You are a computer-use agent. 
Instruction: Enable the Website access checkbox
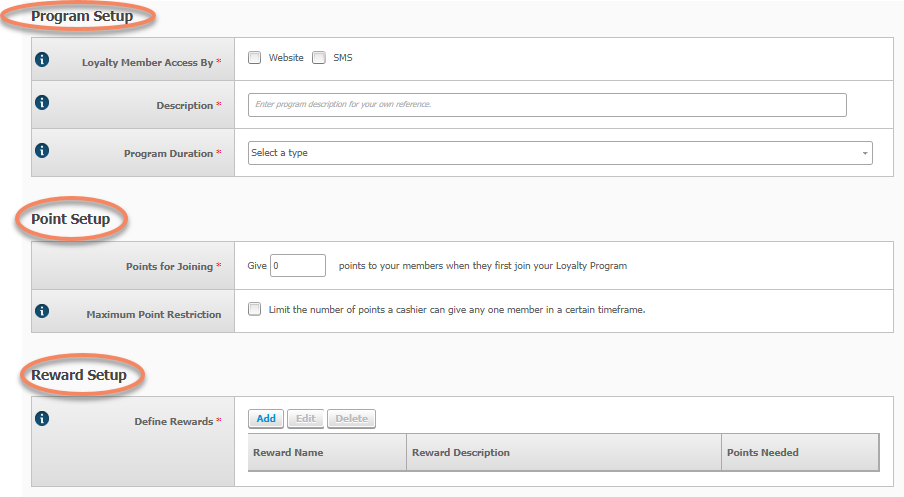pos(254,58)
